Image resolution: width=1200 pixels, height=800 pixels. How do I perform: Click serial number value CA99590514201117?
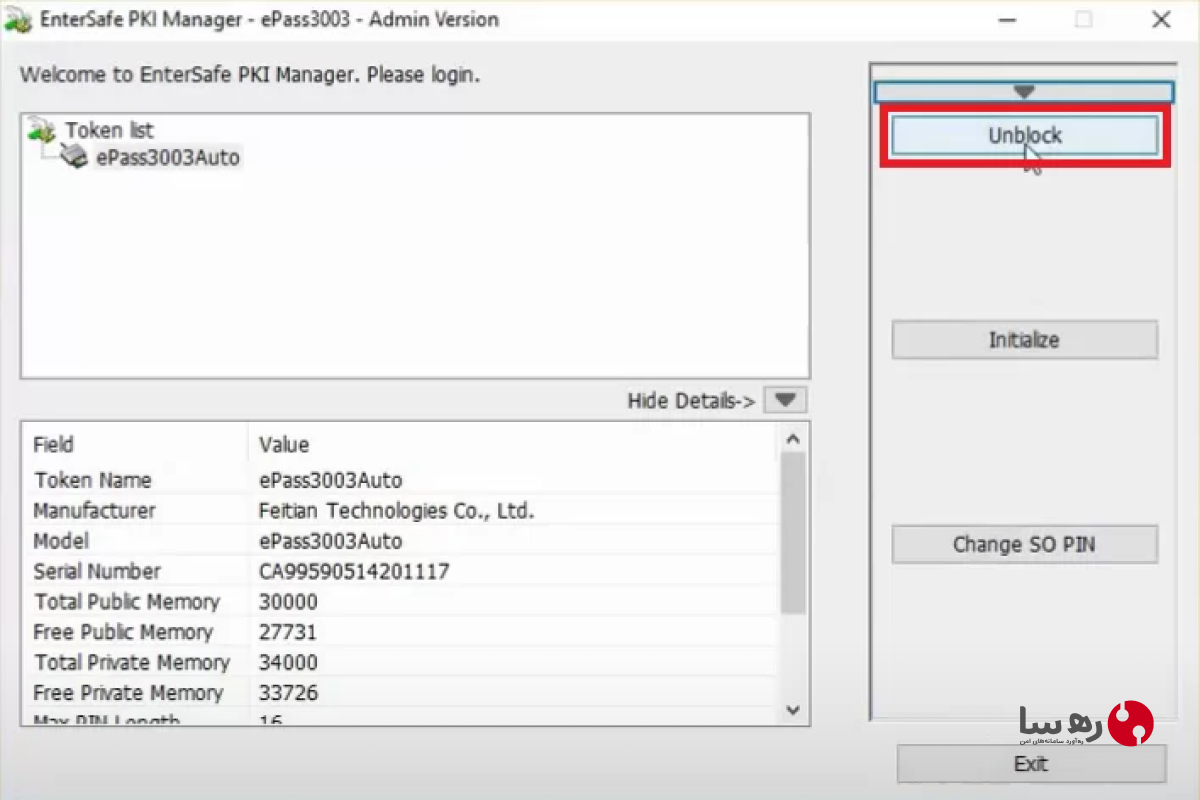point(354,572)
